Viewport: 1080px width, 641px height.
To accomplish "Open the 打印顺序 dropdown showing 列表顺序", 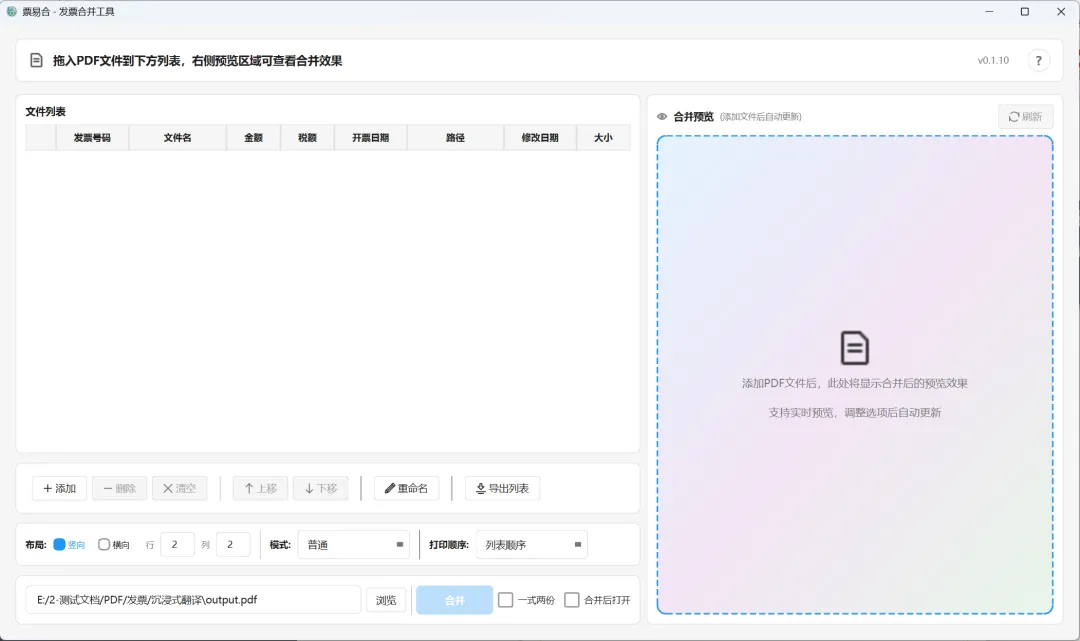I will (532, 545).
